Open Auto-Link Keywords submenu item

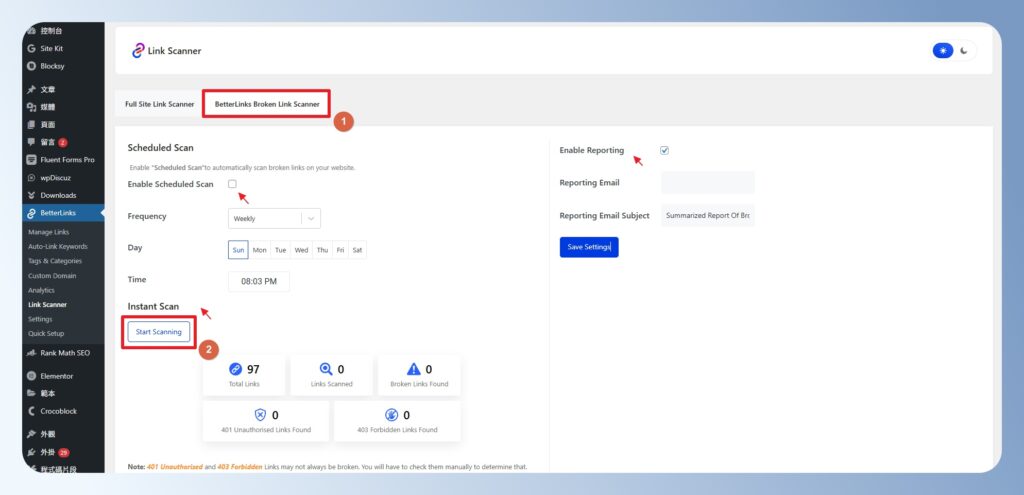(57, 246)
